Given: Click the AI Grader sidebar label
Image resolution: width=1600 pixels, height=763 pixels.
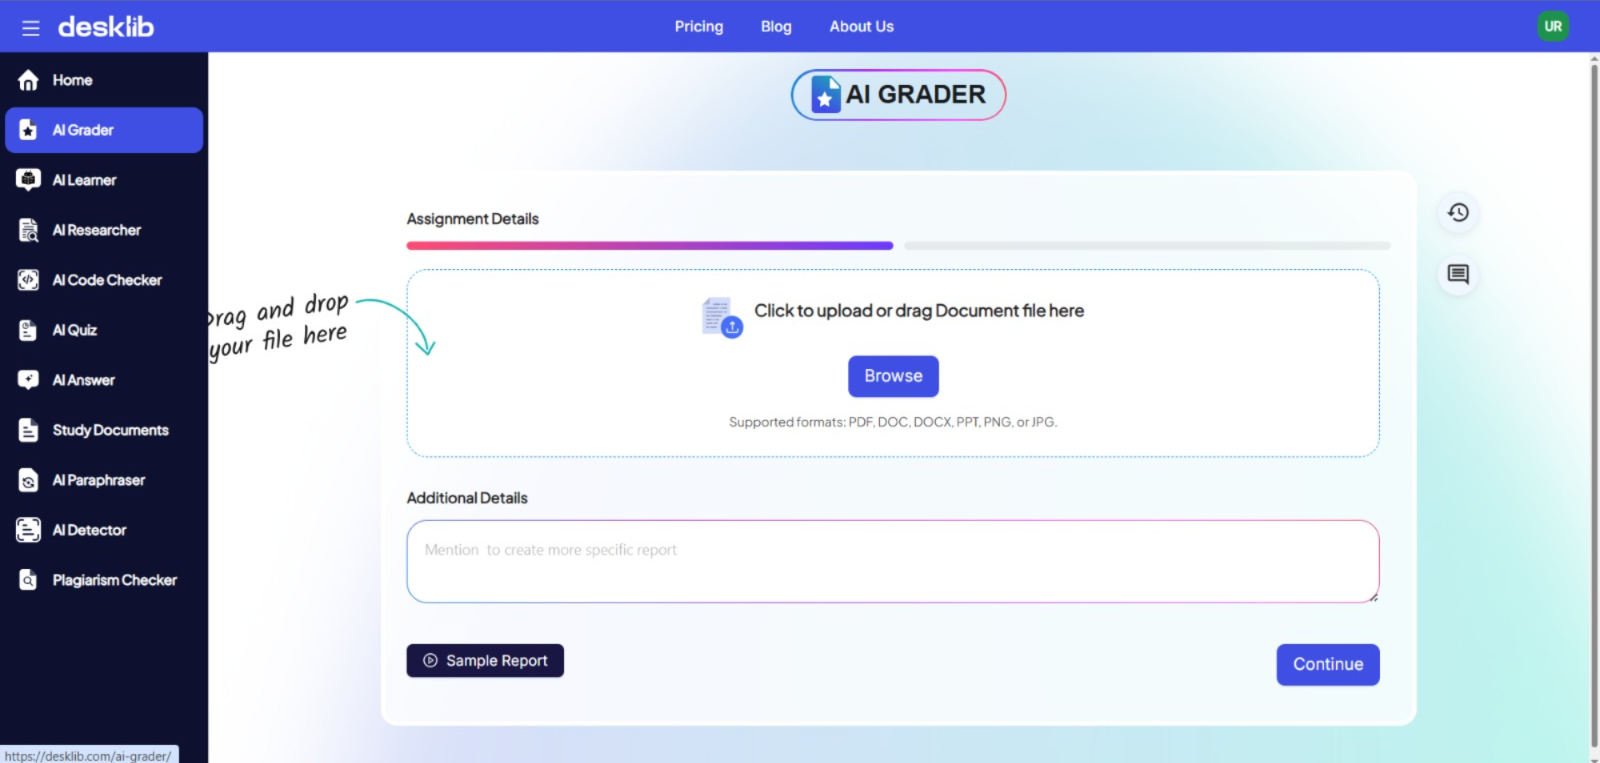Looking at the screenshot, I should [83, 130].
